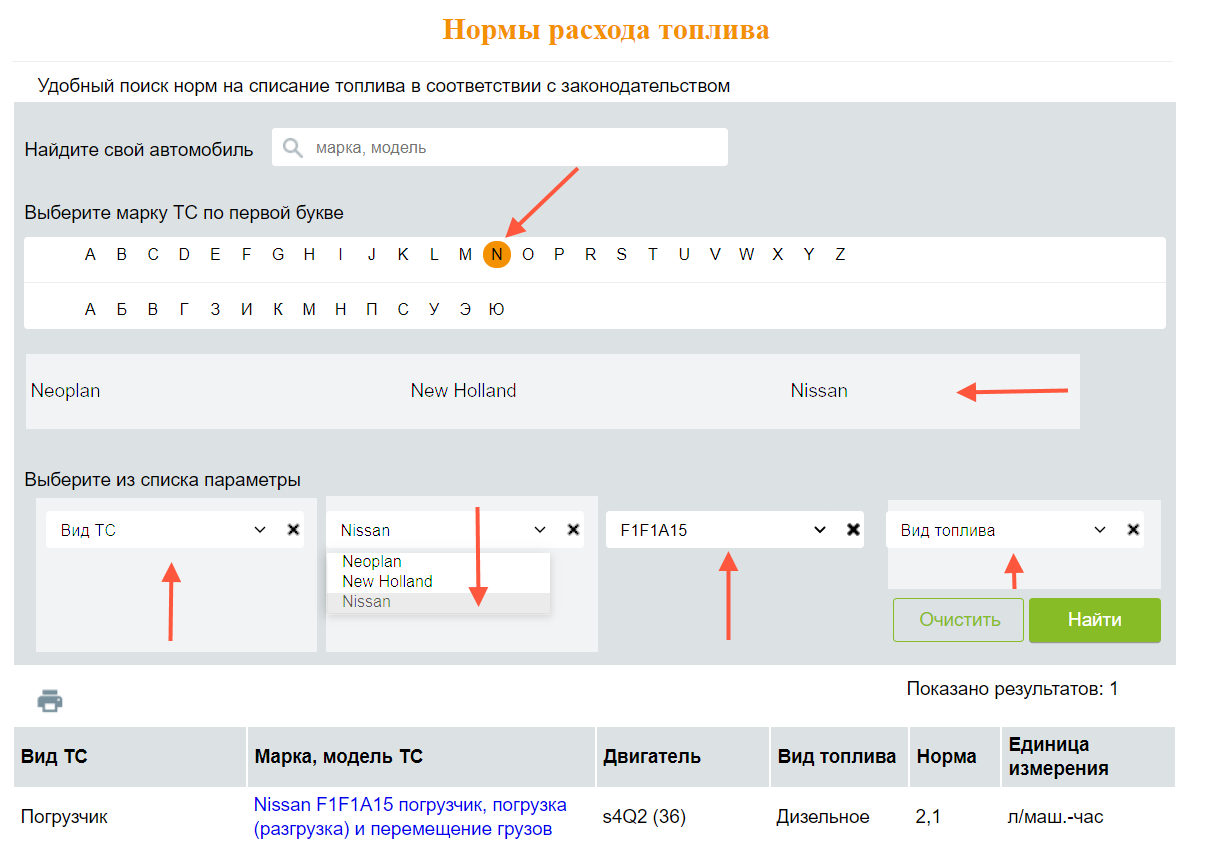1206x843 pixels.
Task: Click the Дизельное fuel type cell
Action: (823, 817)
